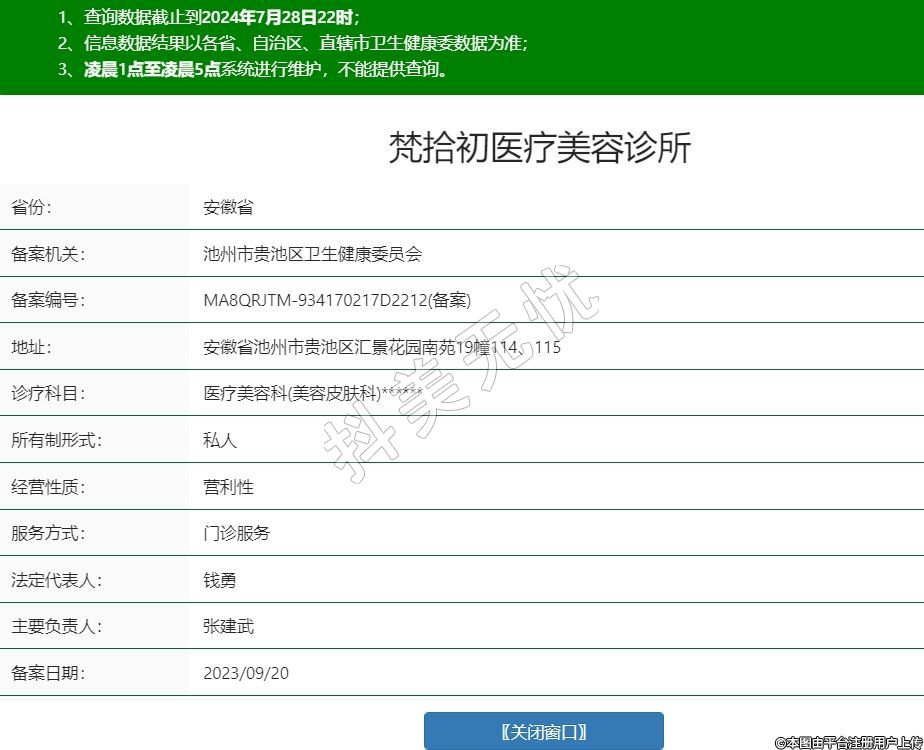Select the filing date 2023/09/20

click(246, 673)
